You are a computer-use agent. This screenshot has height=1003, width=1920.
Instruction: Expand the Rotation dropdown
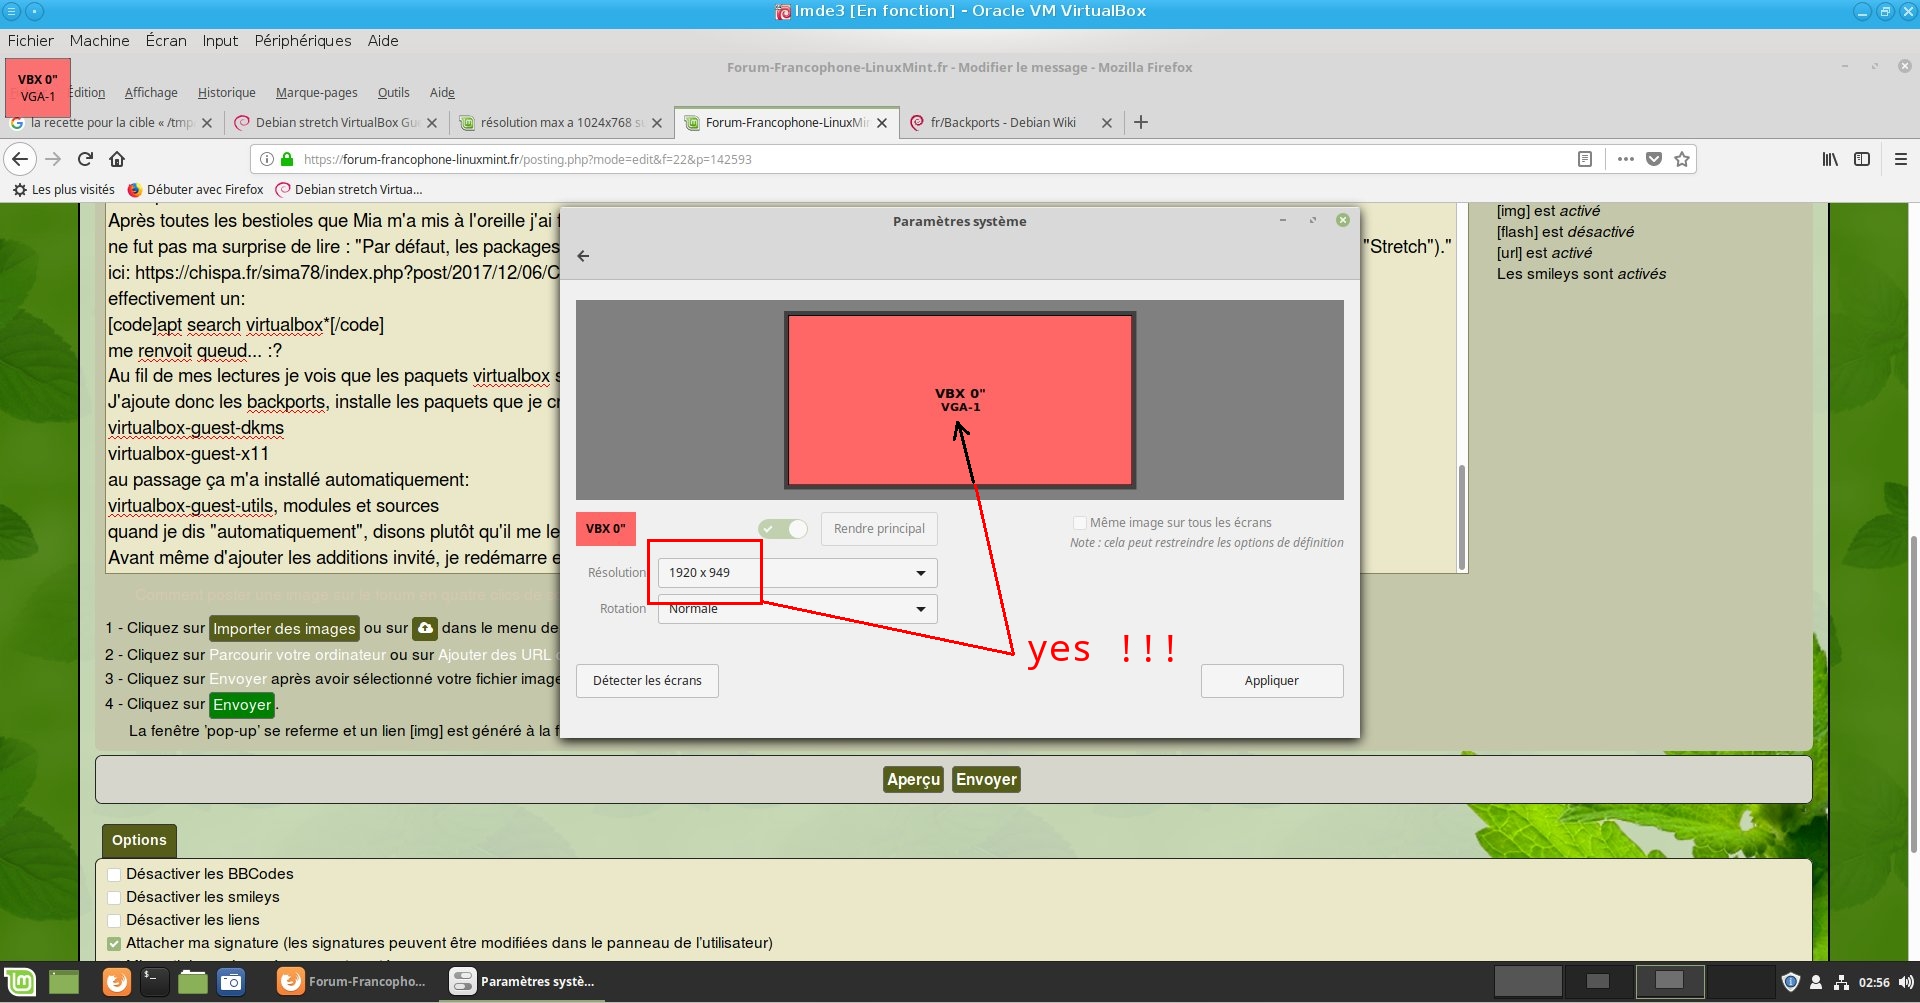point(797,609)
